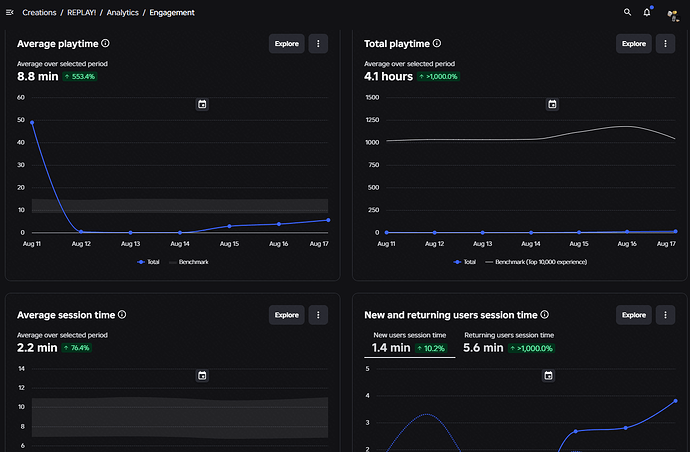Go to Creations breadcrumb
Viewport: 690px width, 452px height.
coord(39,13)
